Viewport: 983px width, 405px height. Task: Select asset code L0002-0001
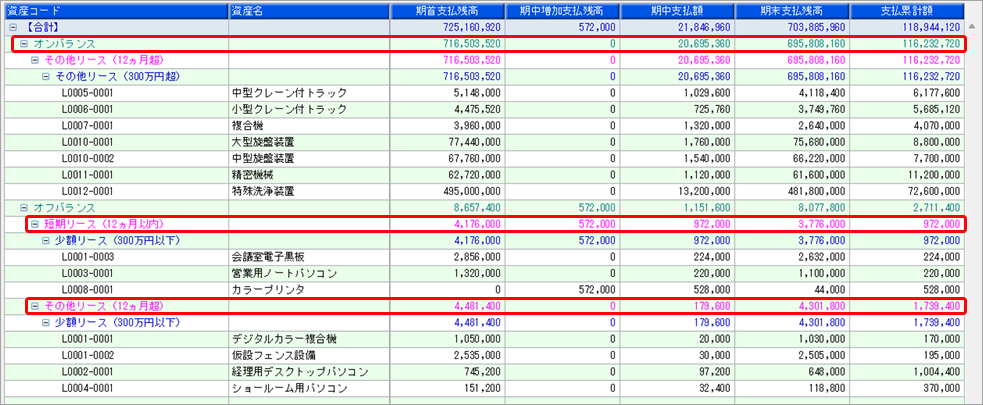coord(88,372)
